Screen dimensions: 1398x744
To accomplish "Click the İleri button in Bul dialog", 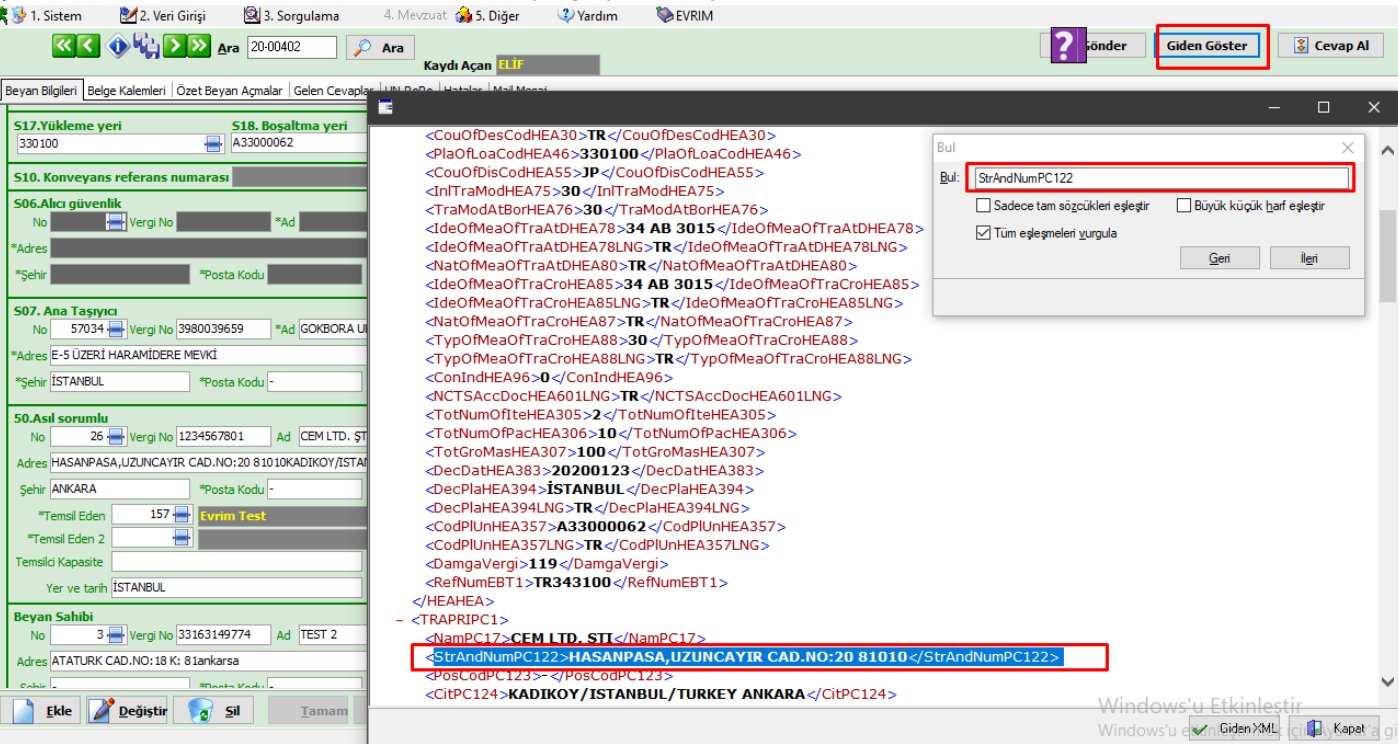I will coord(1309,258).
